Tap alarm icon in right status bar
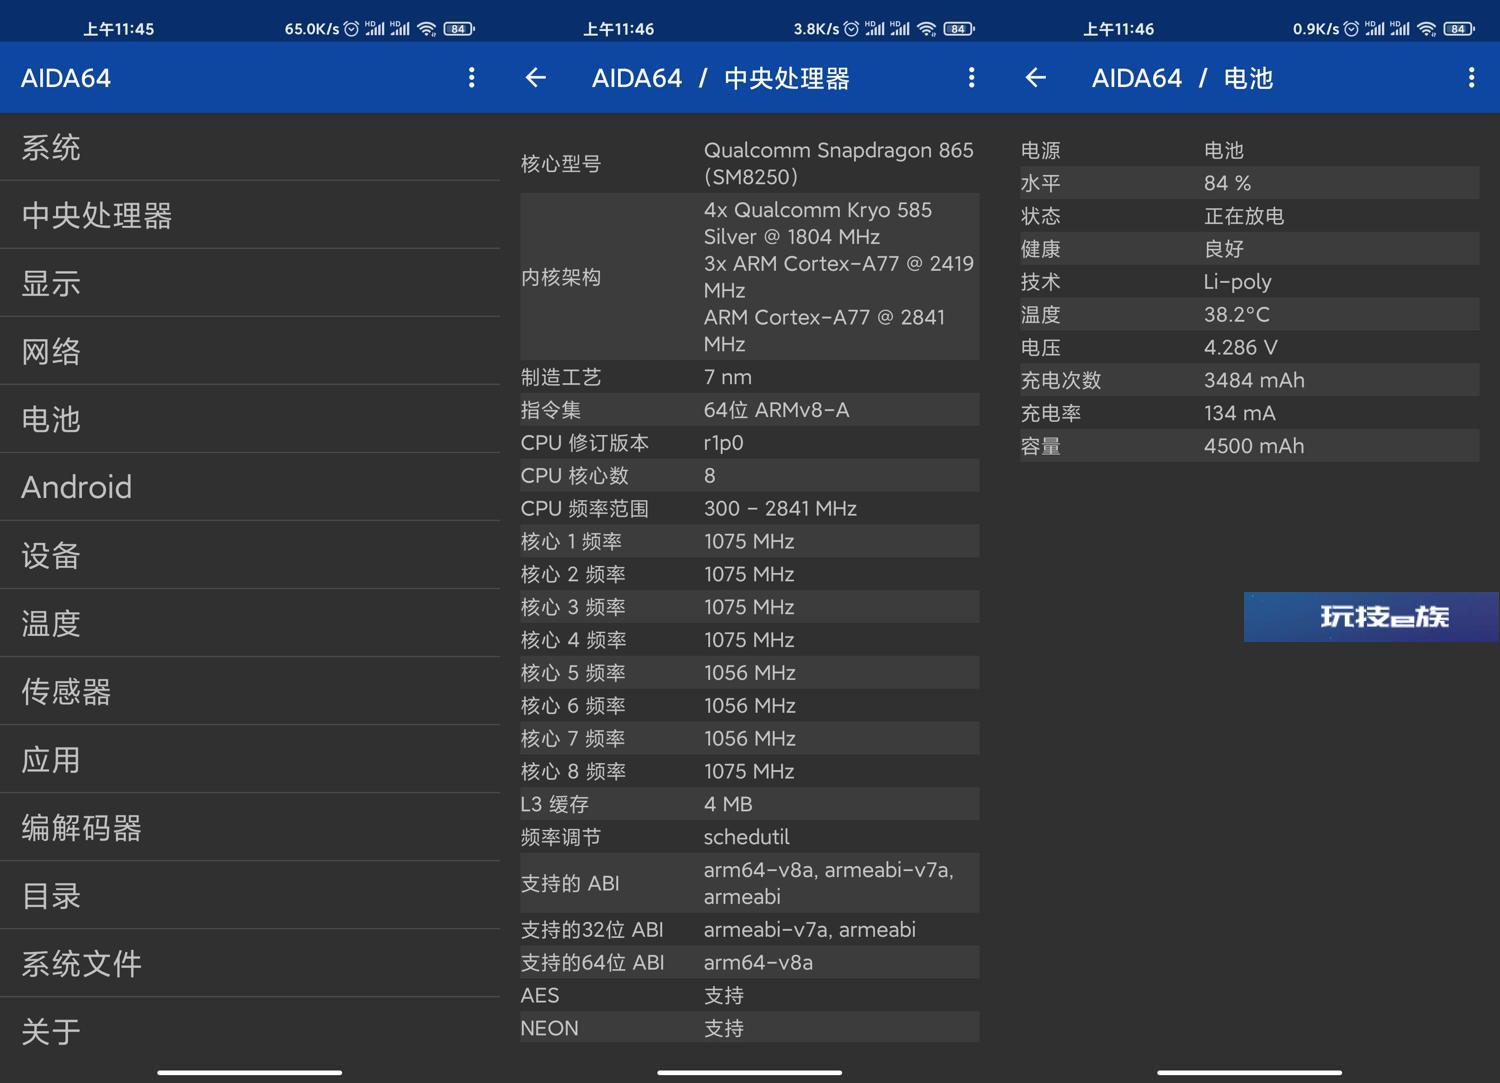 (x=1351, y=29)
